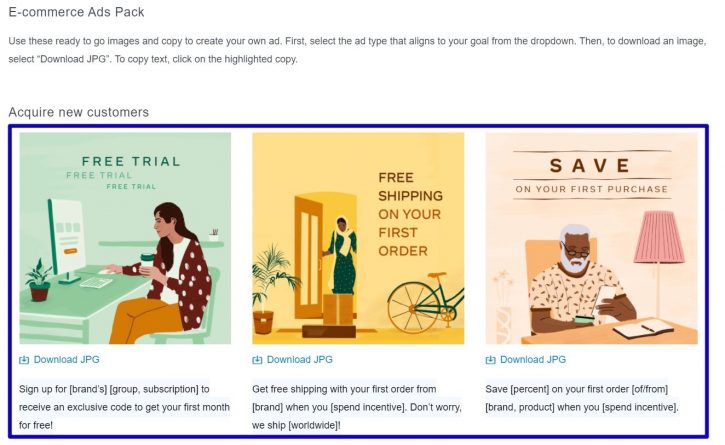Click the computer monitor in Free Trial image
Screen dimensions: 725x445
66,238
